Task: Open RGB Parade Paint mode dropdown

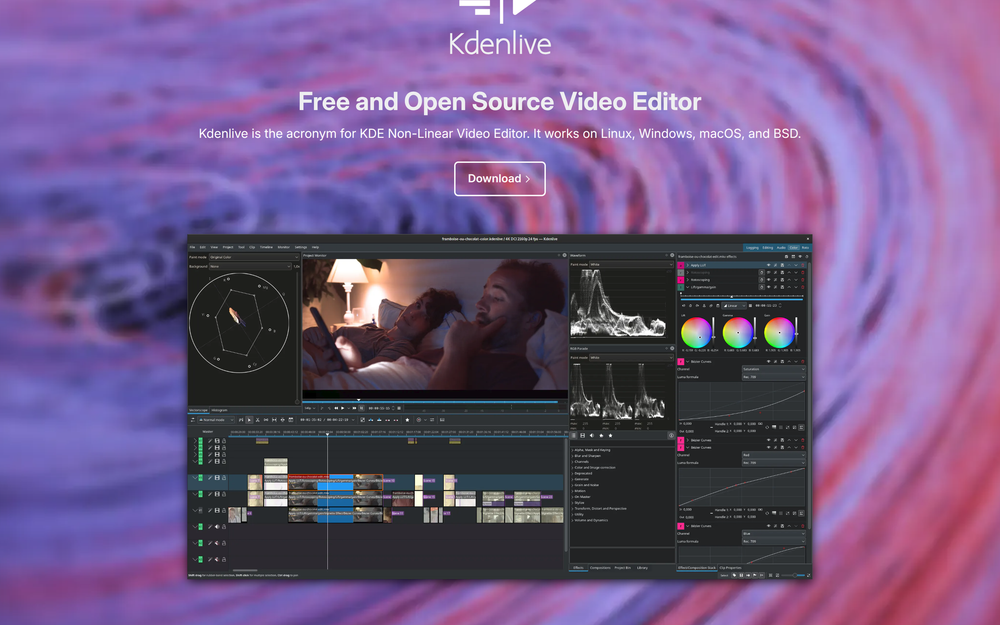Action: click(x=631, y=358)
